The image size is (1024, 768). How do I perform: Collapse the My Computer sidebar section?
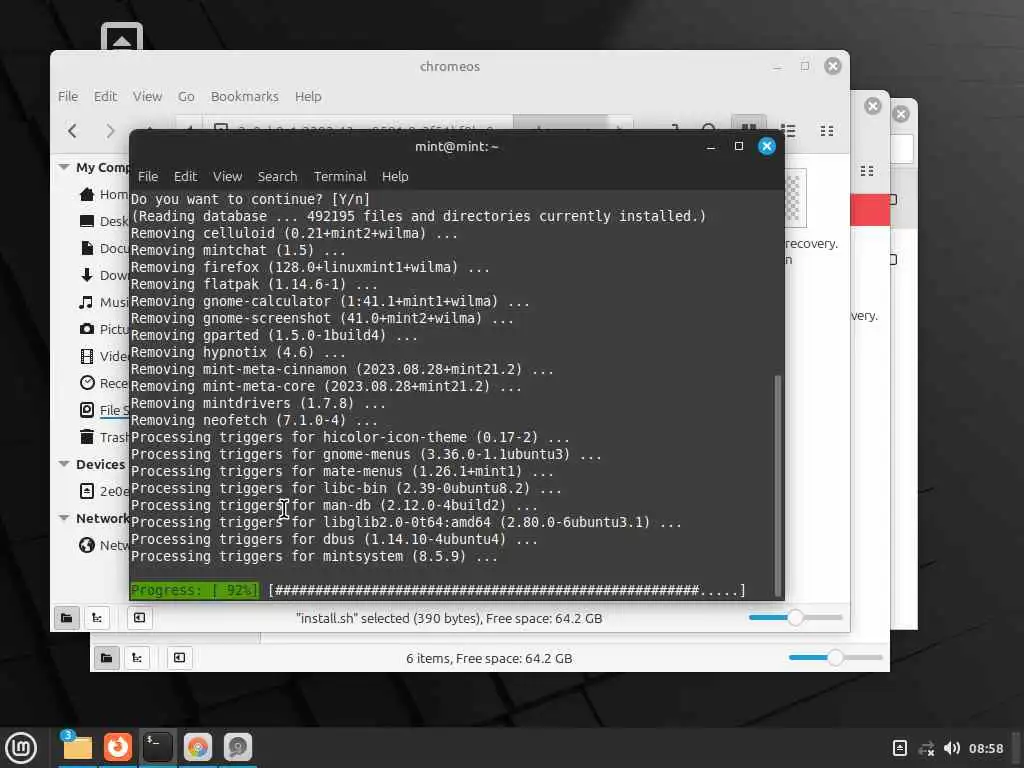click(x=64, y=167)
